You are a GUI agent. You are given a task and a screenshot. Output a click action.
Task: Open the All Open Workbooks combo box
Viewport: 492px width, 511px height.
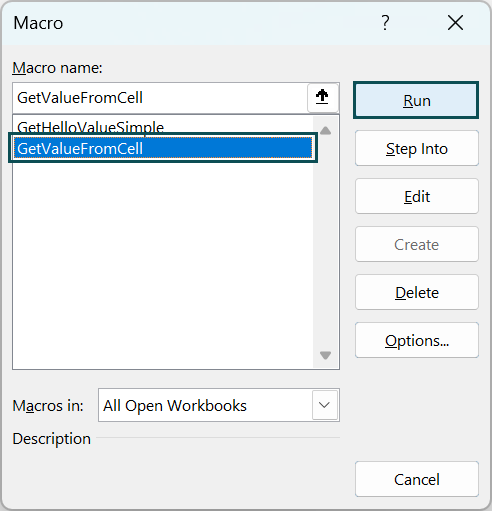pyautogui.click(x=219, y=405)
